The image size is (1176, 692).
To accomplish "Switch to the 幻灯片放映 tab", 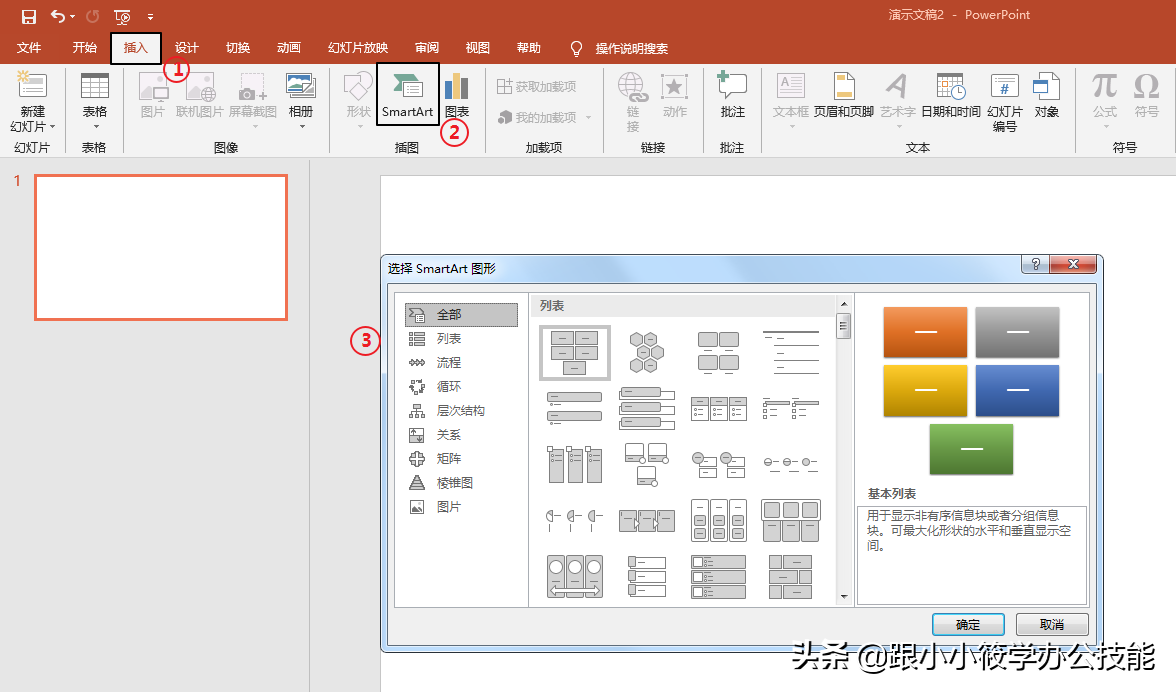I will [x=357, y=48].
